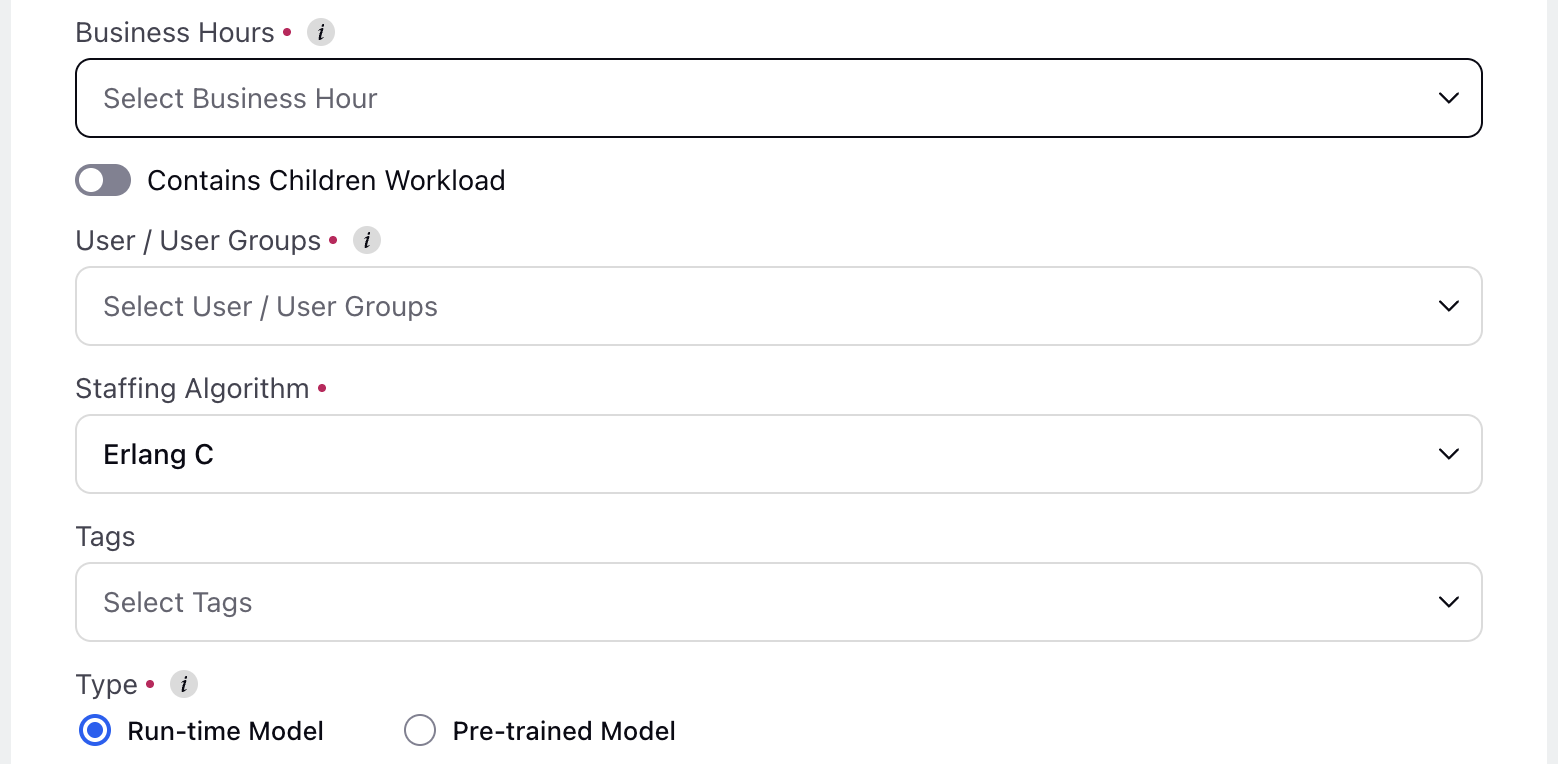The width and height of the screenshot is (1558, 764).
Task: Click the User / User Groups info icon
Action: click(x=367, y=240)
